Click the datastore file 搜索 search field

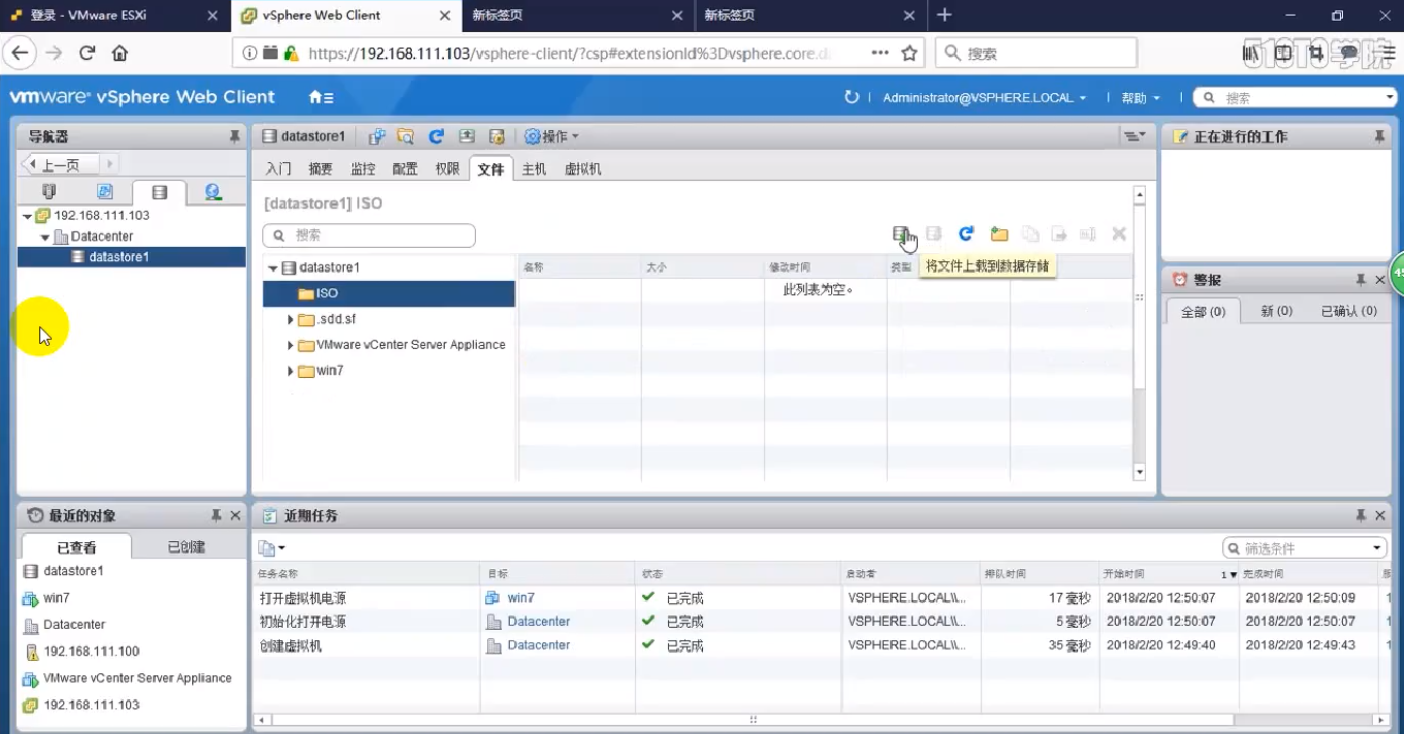(370, 235)
